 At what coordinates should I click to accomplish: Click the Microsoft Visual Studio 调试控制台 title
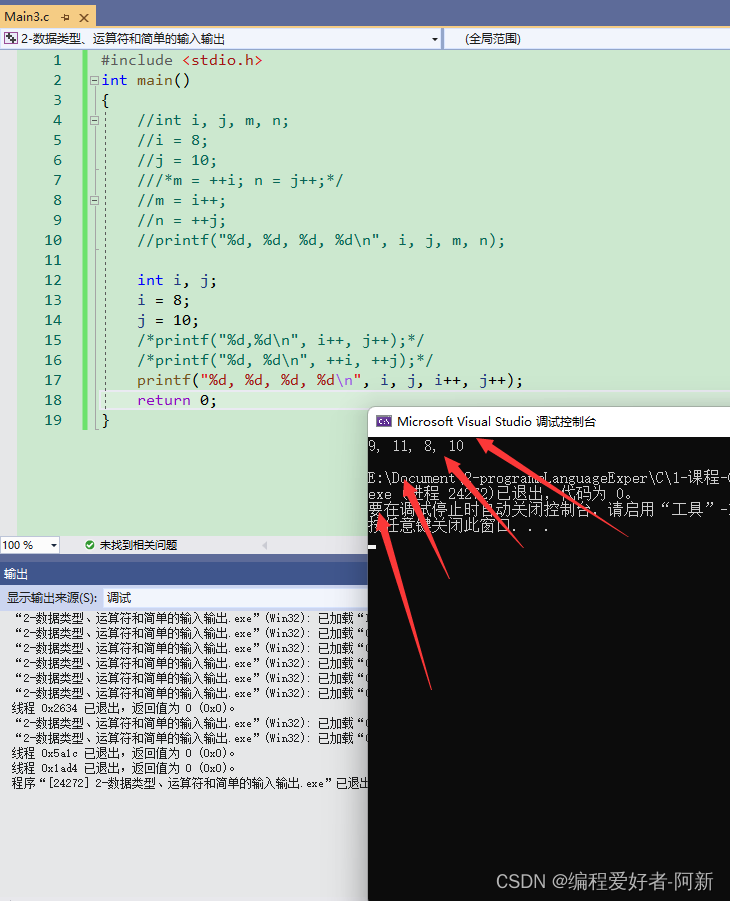(x=497, y=422)
